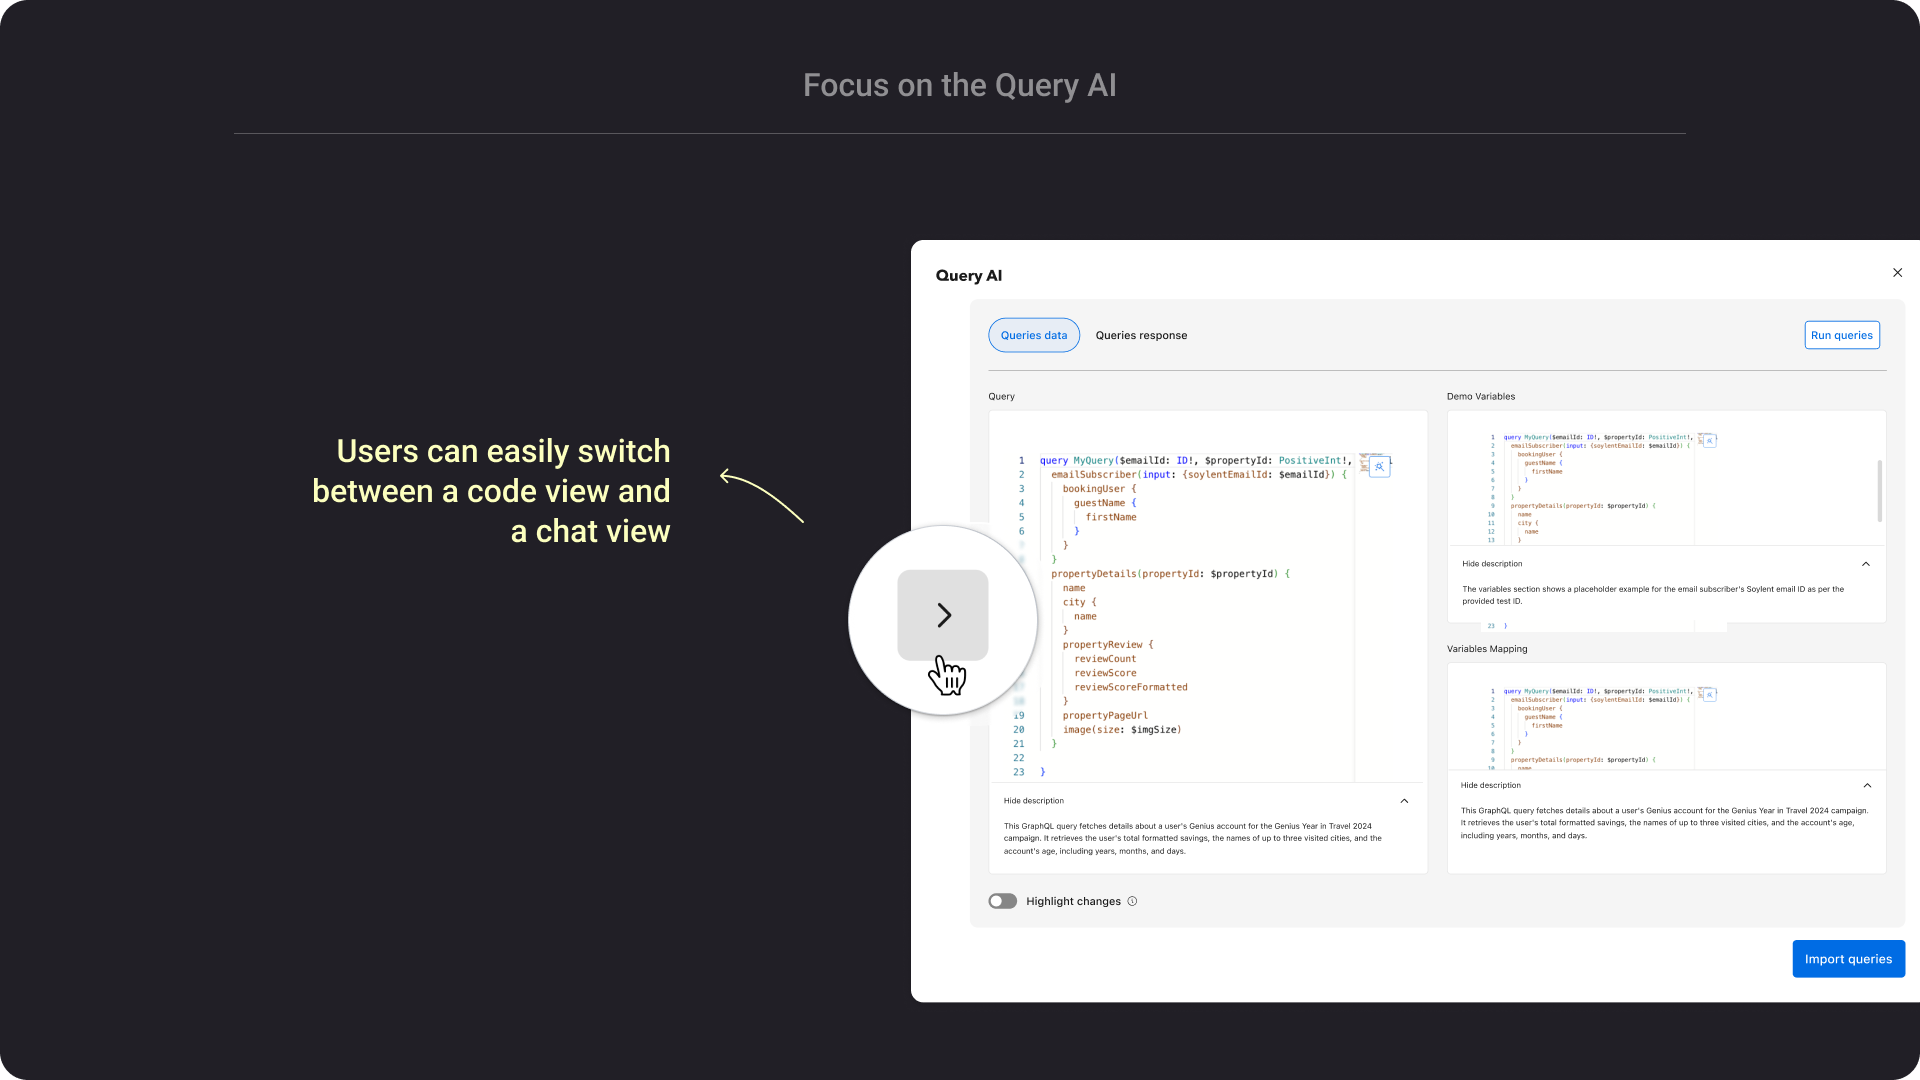Image resolution: width=1920 pixels, height=1080 pixels.
Task: Click the 'Query AI' dialog title
Action: pyautogui.click(x=968, y=276)
